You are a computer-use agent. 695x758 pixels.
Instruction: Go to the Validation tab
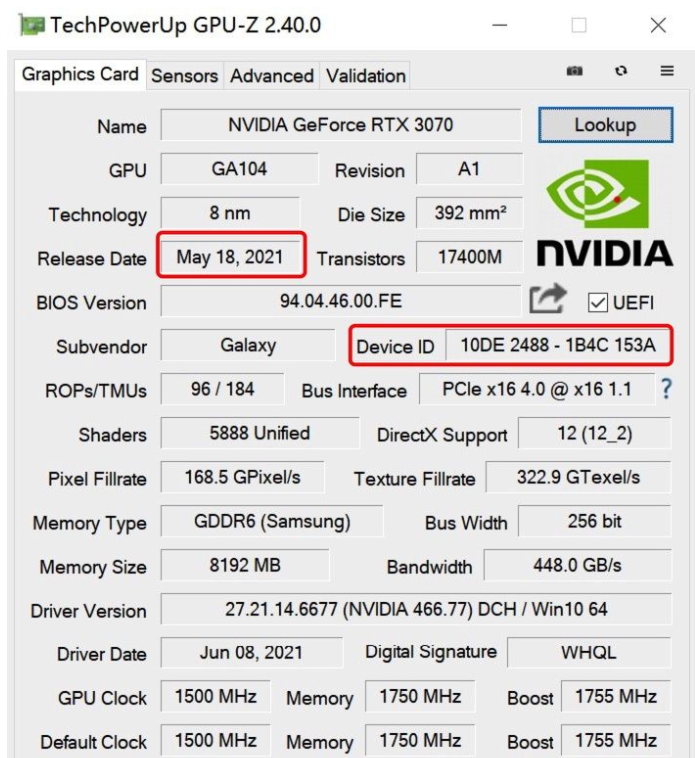pyautogui.click(x=366, y=76)
